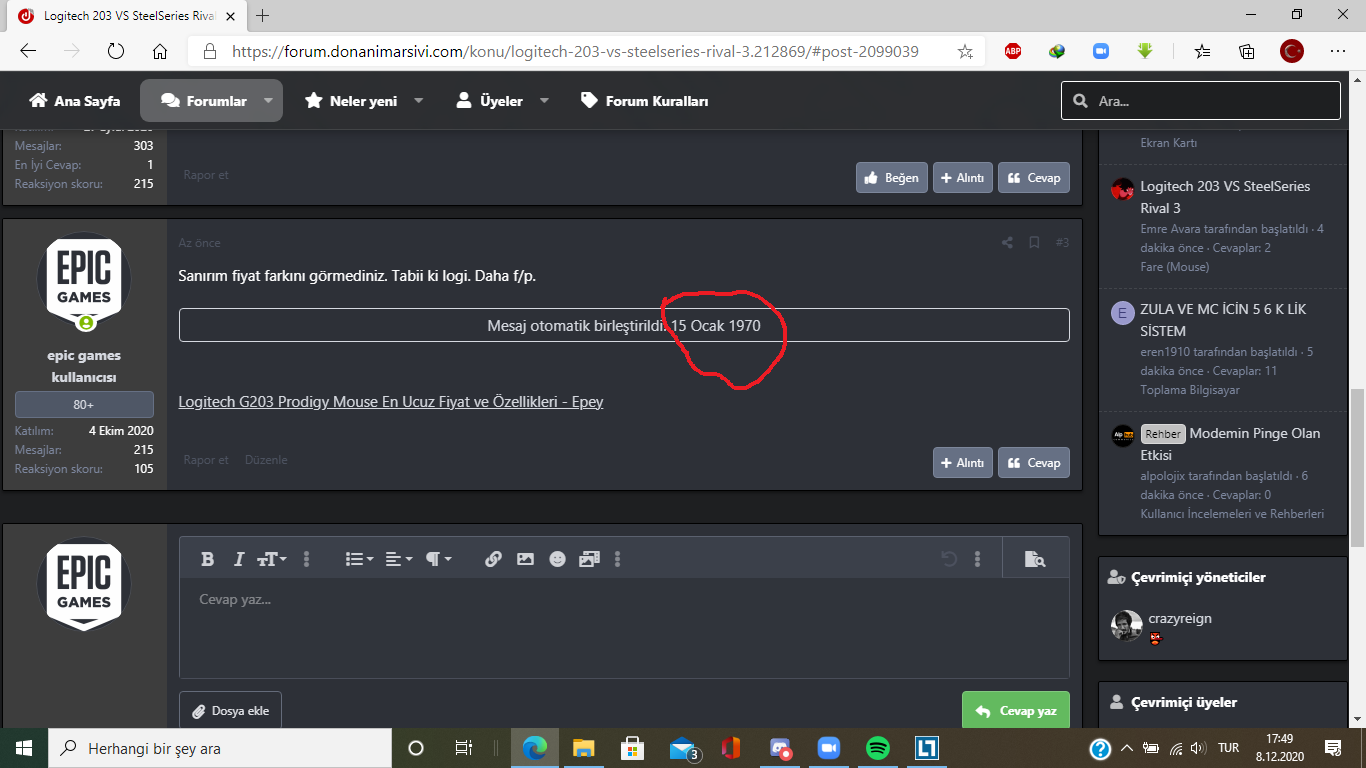The image size is (1366, 768).
Task: Click the page vertical scrollbar thumb
Action: (x=1357, y=468)
